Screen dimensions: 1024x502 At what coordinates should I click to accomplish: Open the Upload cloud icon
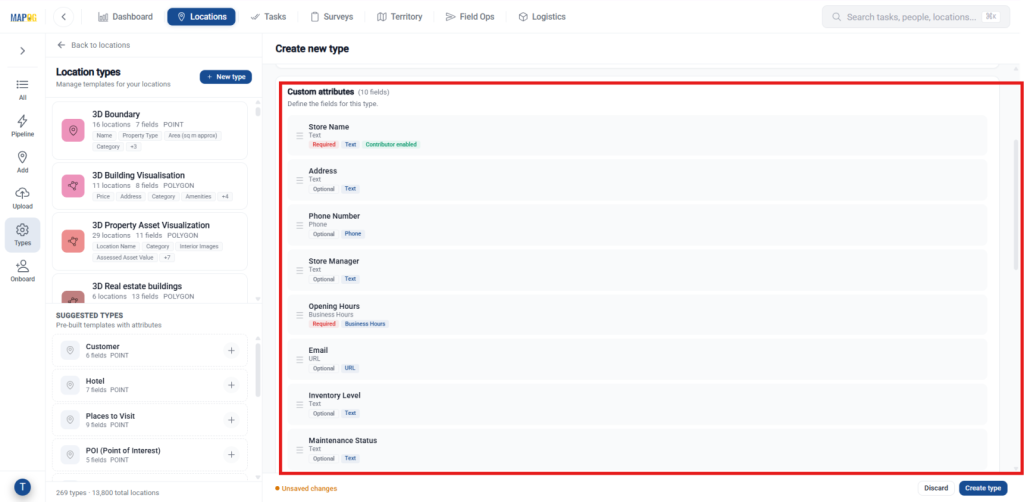pos(23,198)
